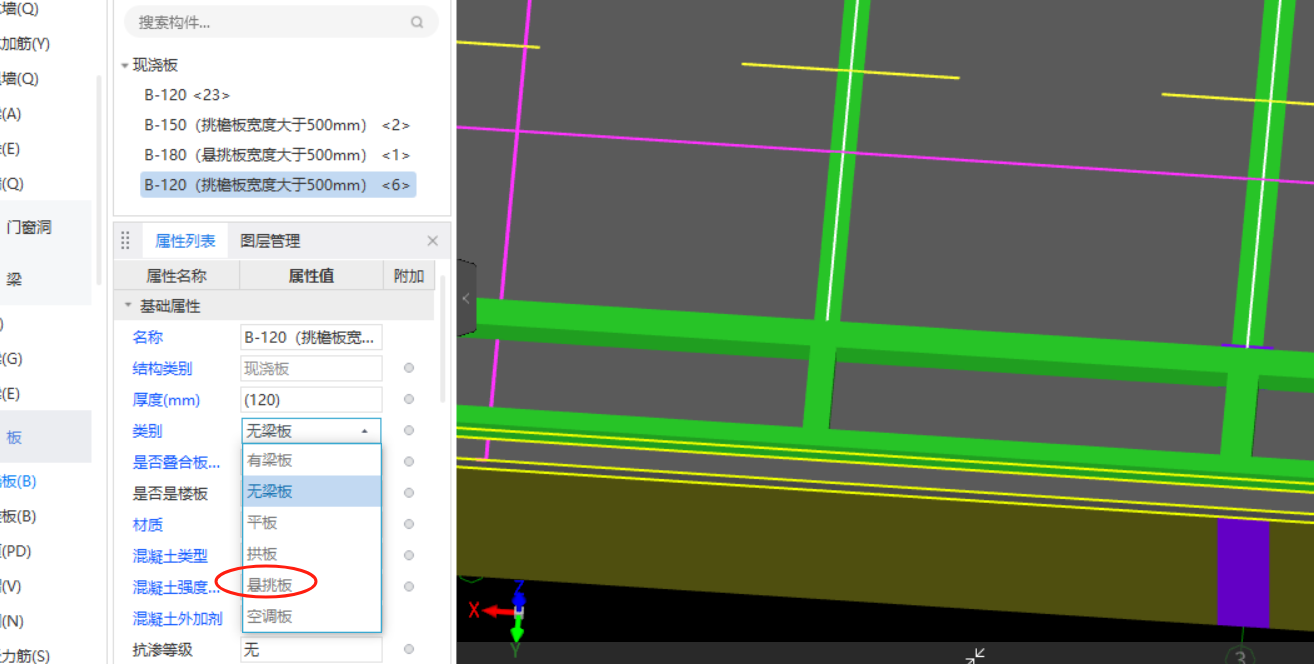
Task: Choose 空调板 from category list
Action: (311, 616)
